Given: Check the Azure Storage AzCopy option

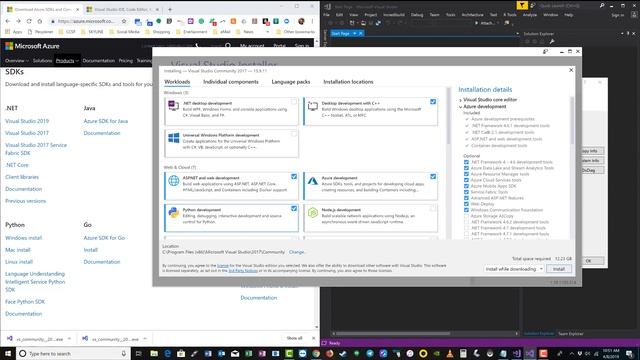Looking at the screenshot, I should tap(466, 216).
